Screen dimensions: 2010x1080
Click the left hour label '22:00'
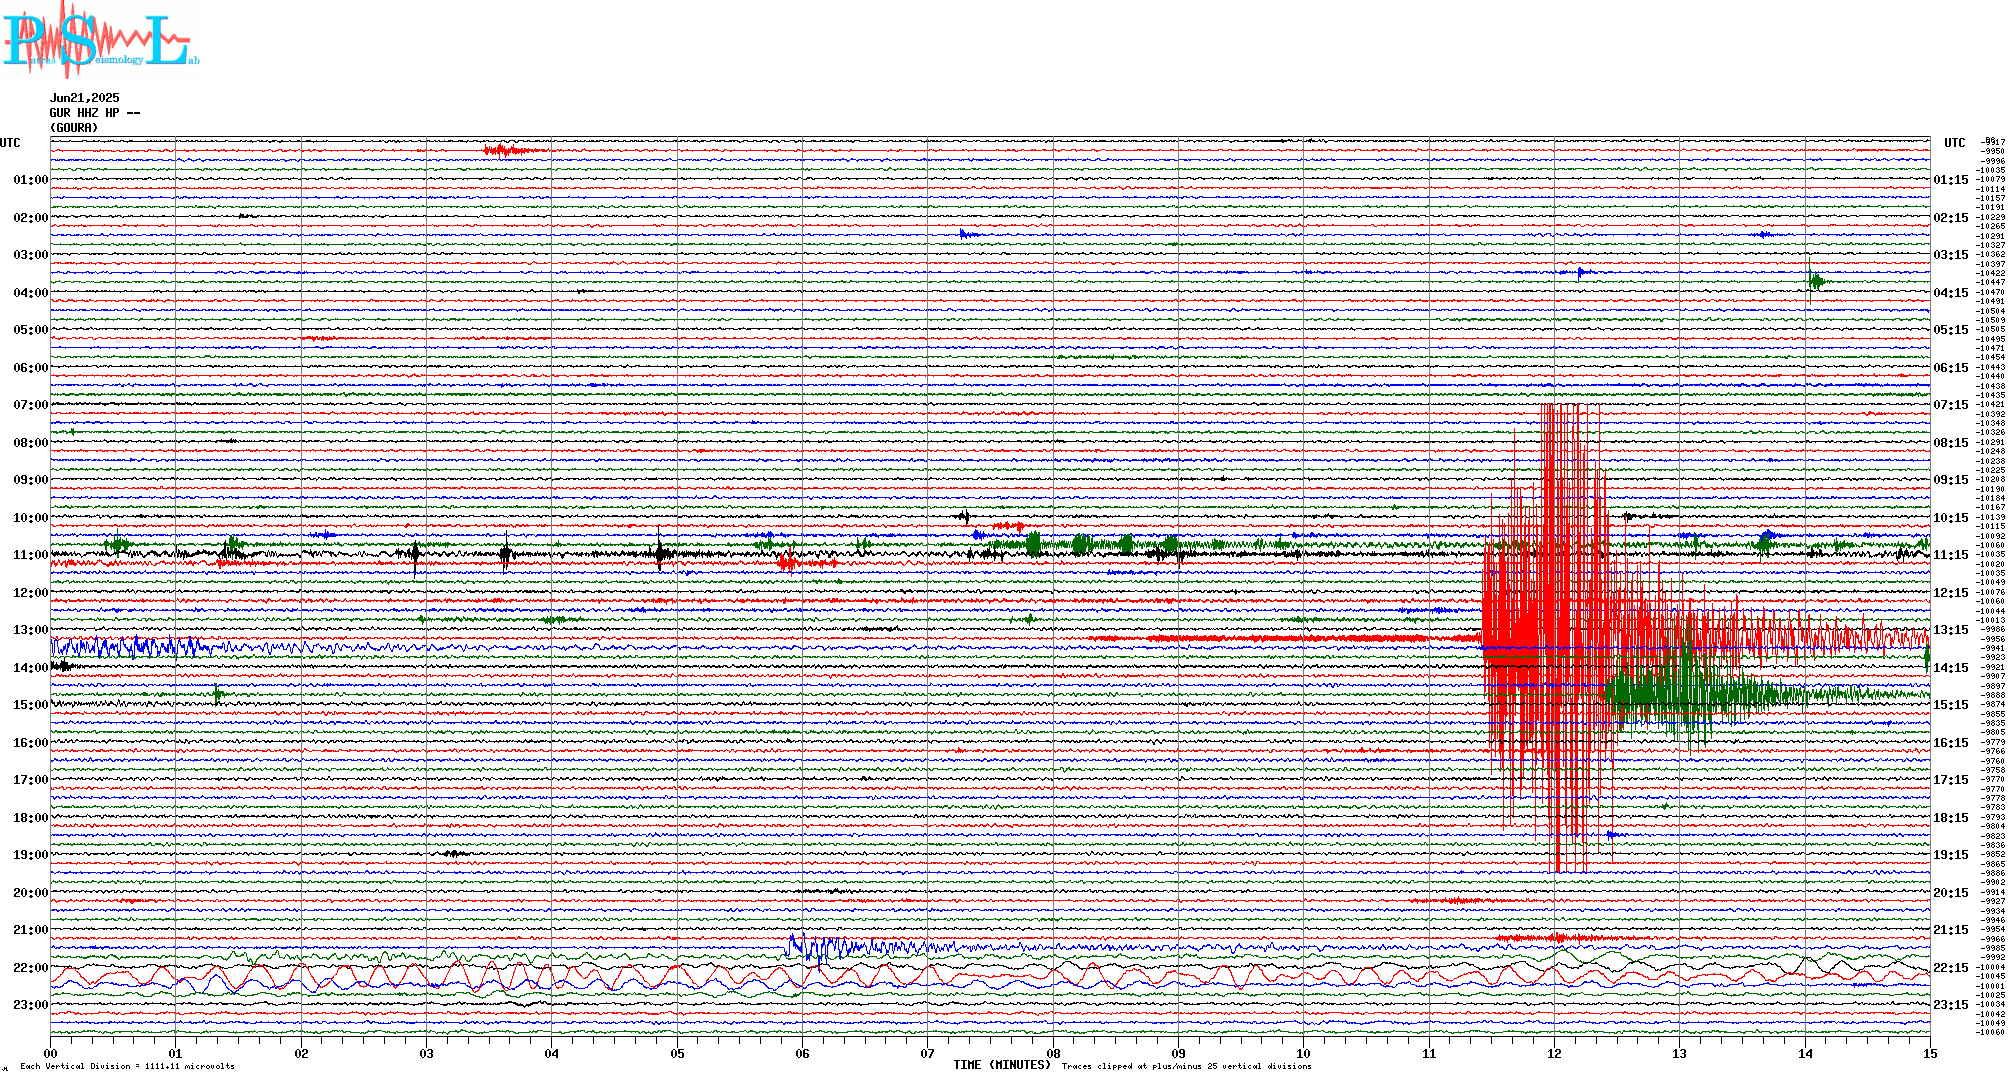(31, 968)
